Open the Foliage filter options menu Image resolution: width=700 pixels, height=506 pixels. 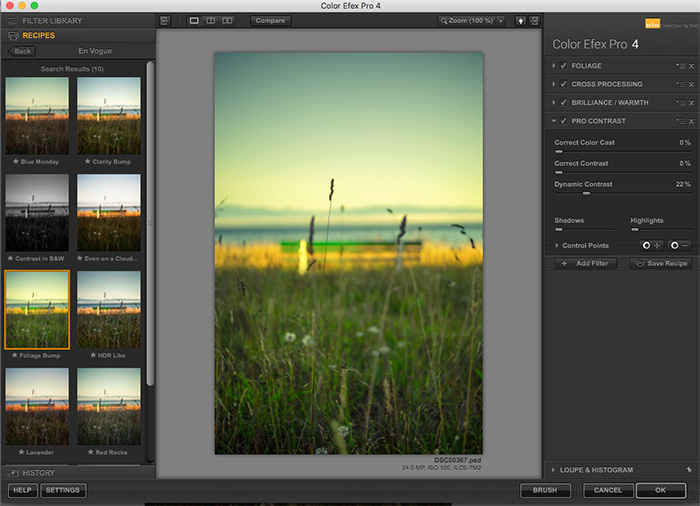point(681,66)
